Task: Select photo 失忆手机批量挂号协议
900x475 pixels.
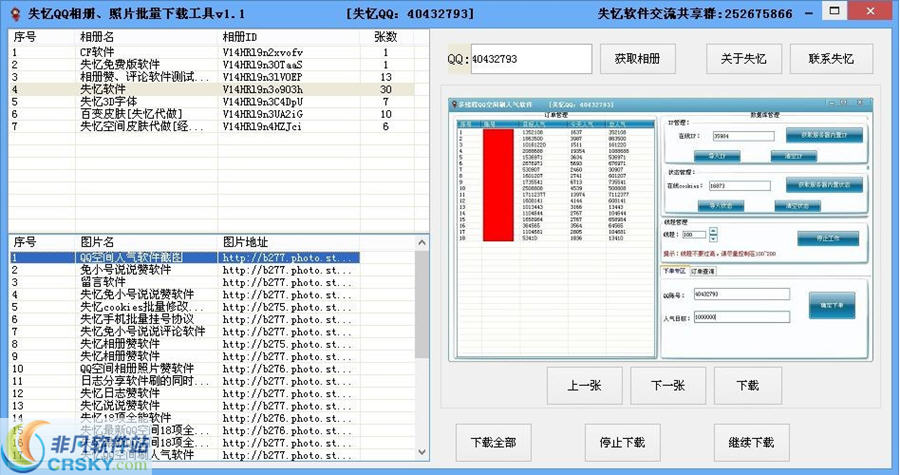Action: click(x=185, y=320)
